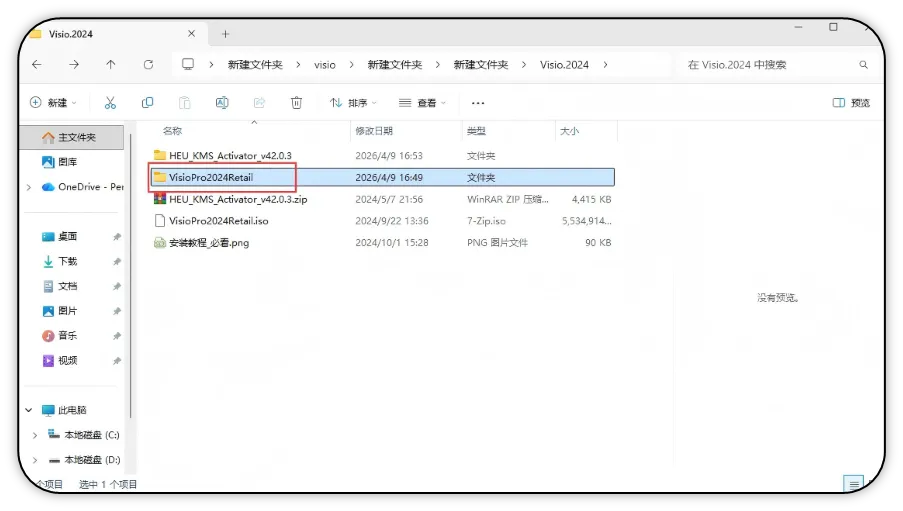This screenshot has height=511, width=903.
Task: Open OneDrive in the sidebar
Action: click(83, 187)
